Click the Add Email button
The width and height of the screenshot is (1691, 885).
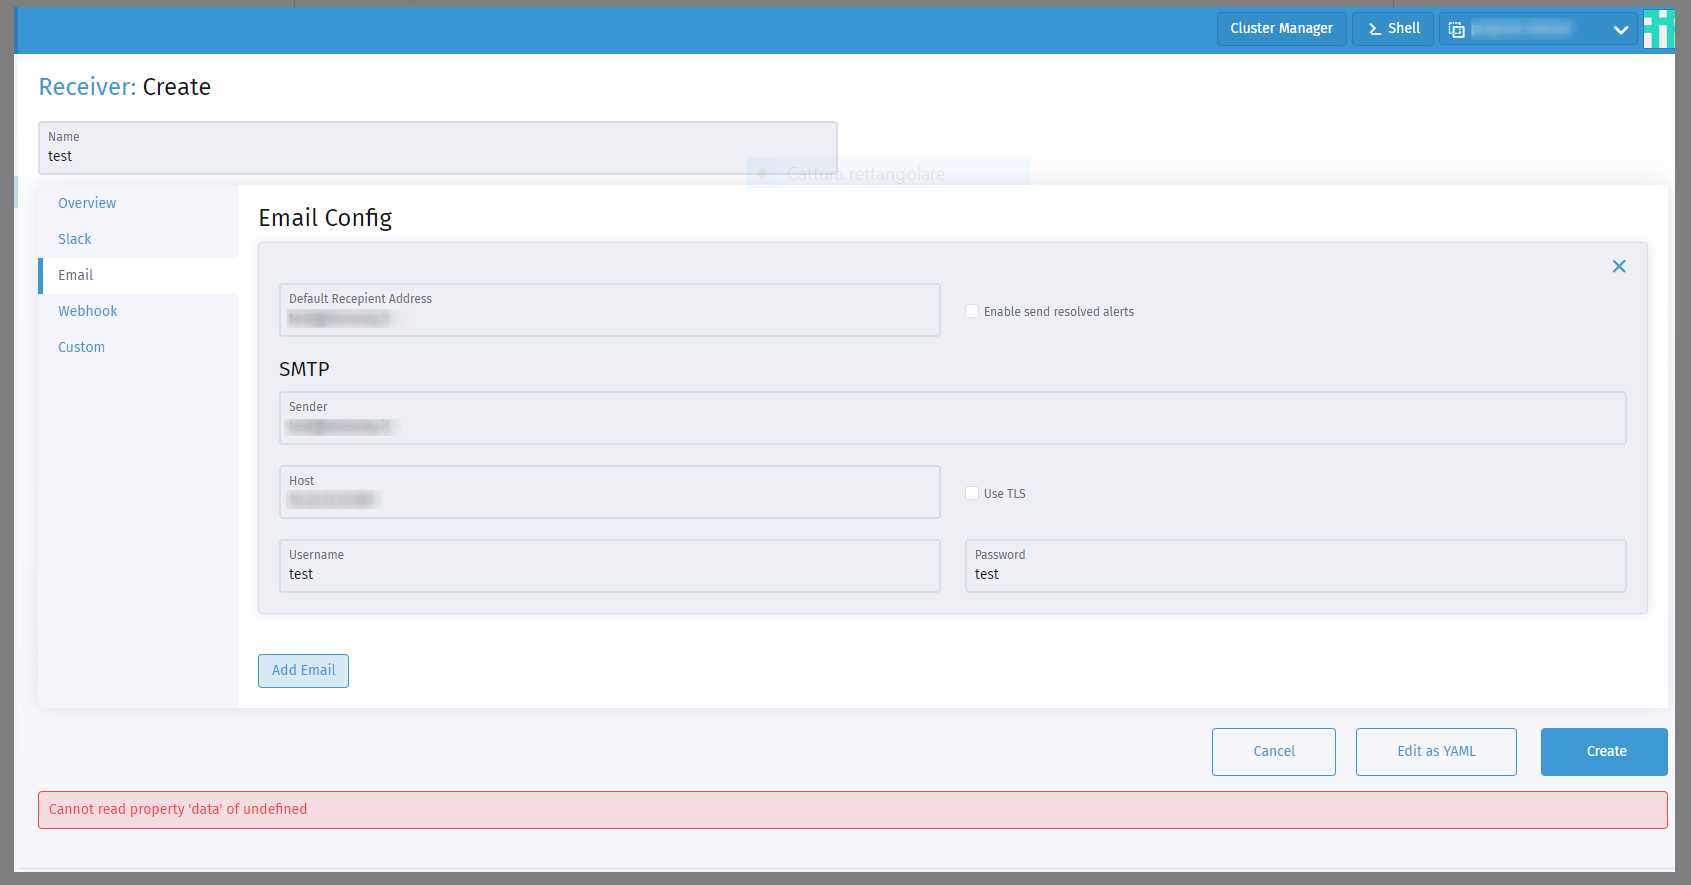tap(303, 671)
